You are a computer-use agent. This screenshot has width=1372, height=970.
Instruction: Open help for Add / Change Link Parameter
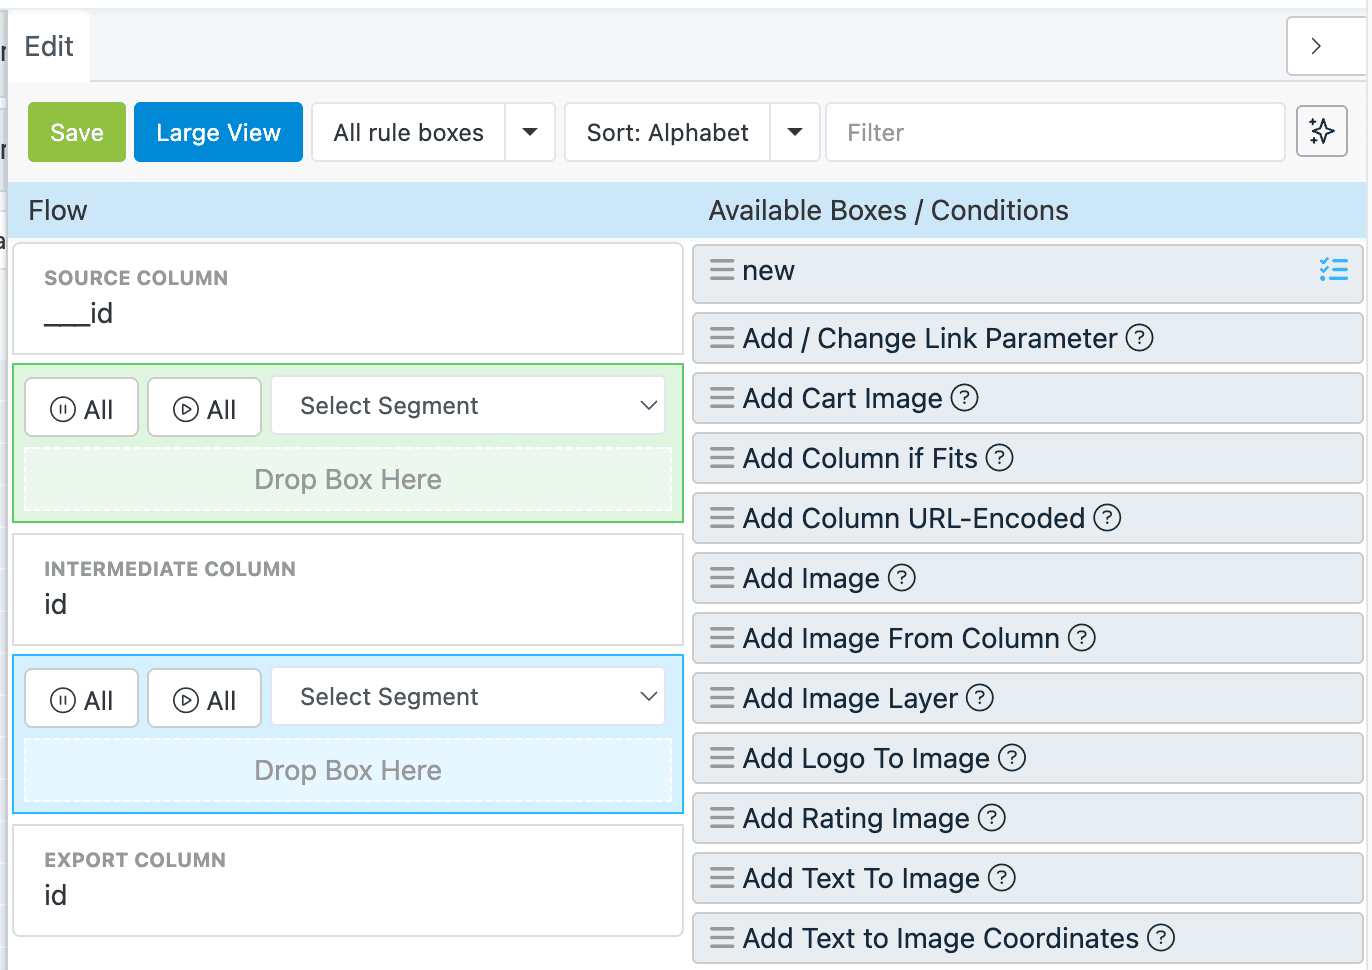pyautogui.click(x=1139, y=338)
